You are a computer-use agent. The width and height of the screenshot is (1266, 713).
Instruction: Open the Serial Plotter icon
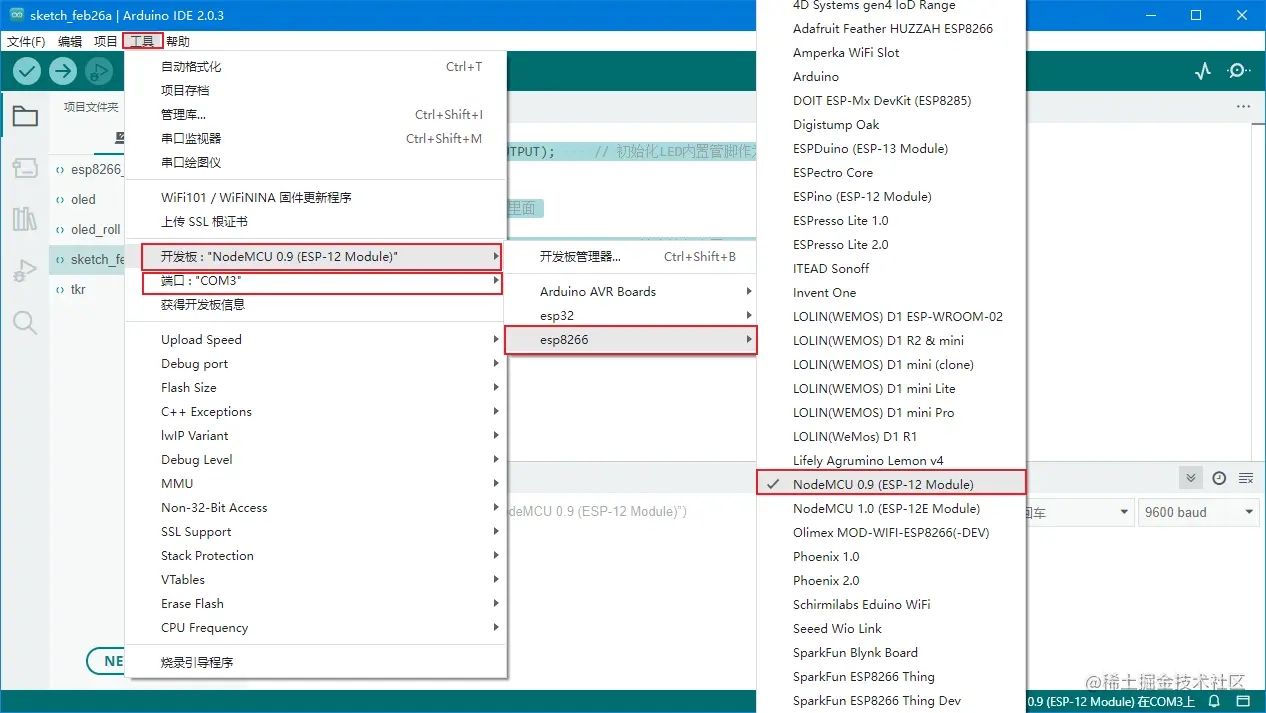tap(1203, 71)
